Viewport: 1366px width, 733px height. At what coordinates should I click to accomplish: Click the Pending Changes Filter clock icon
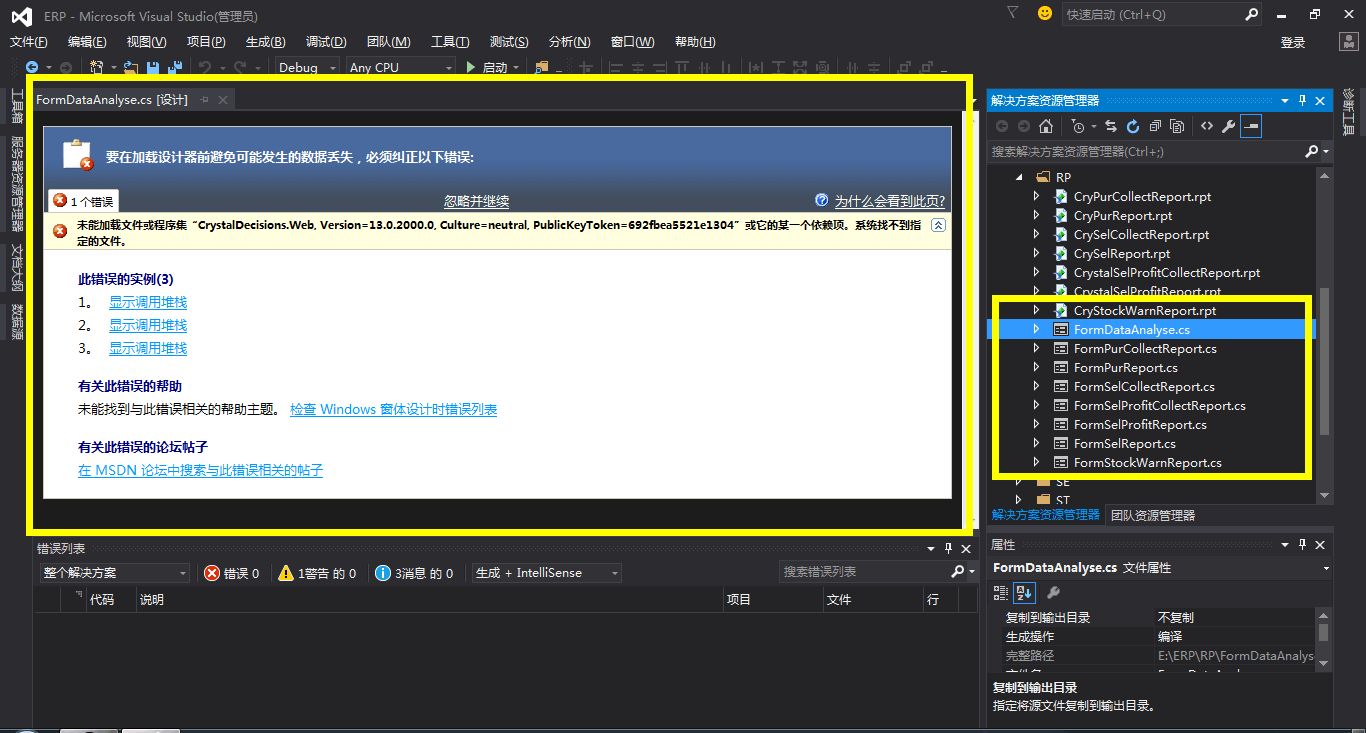[1077, 126]
